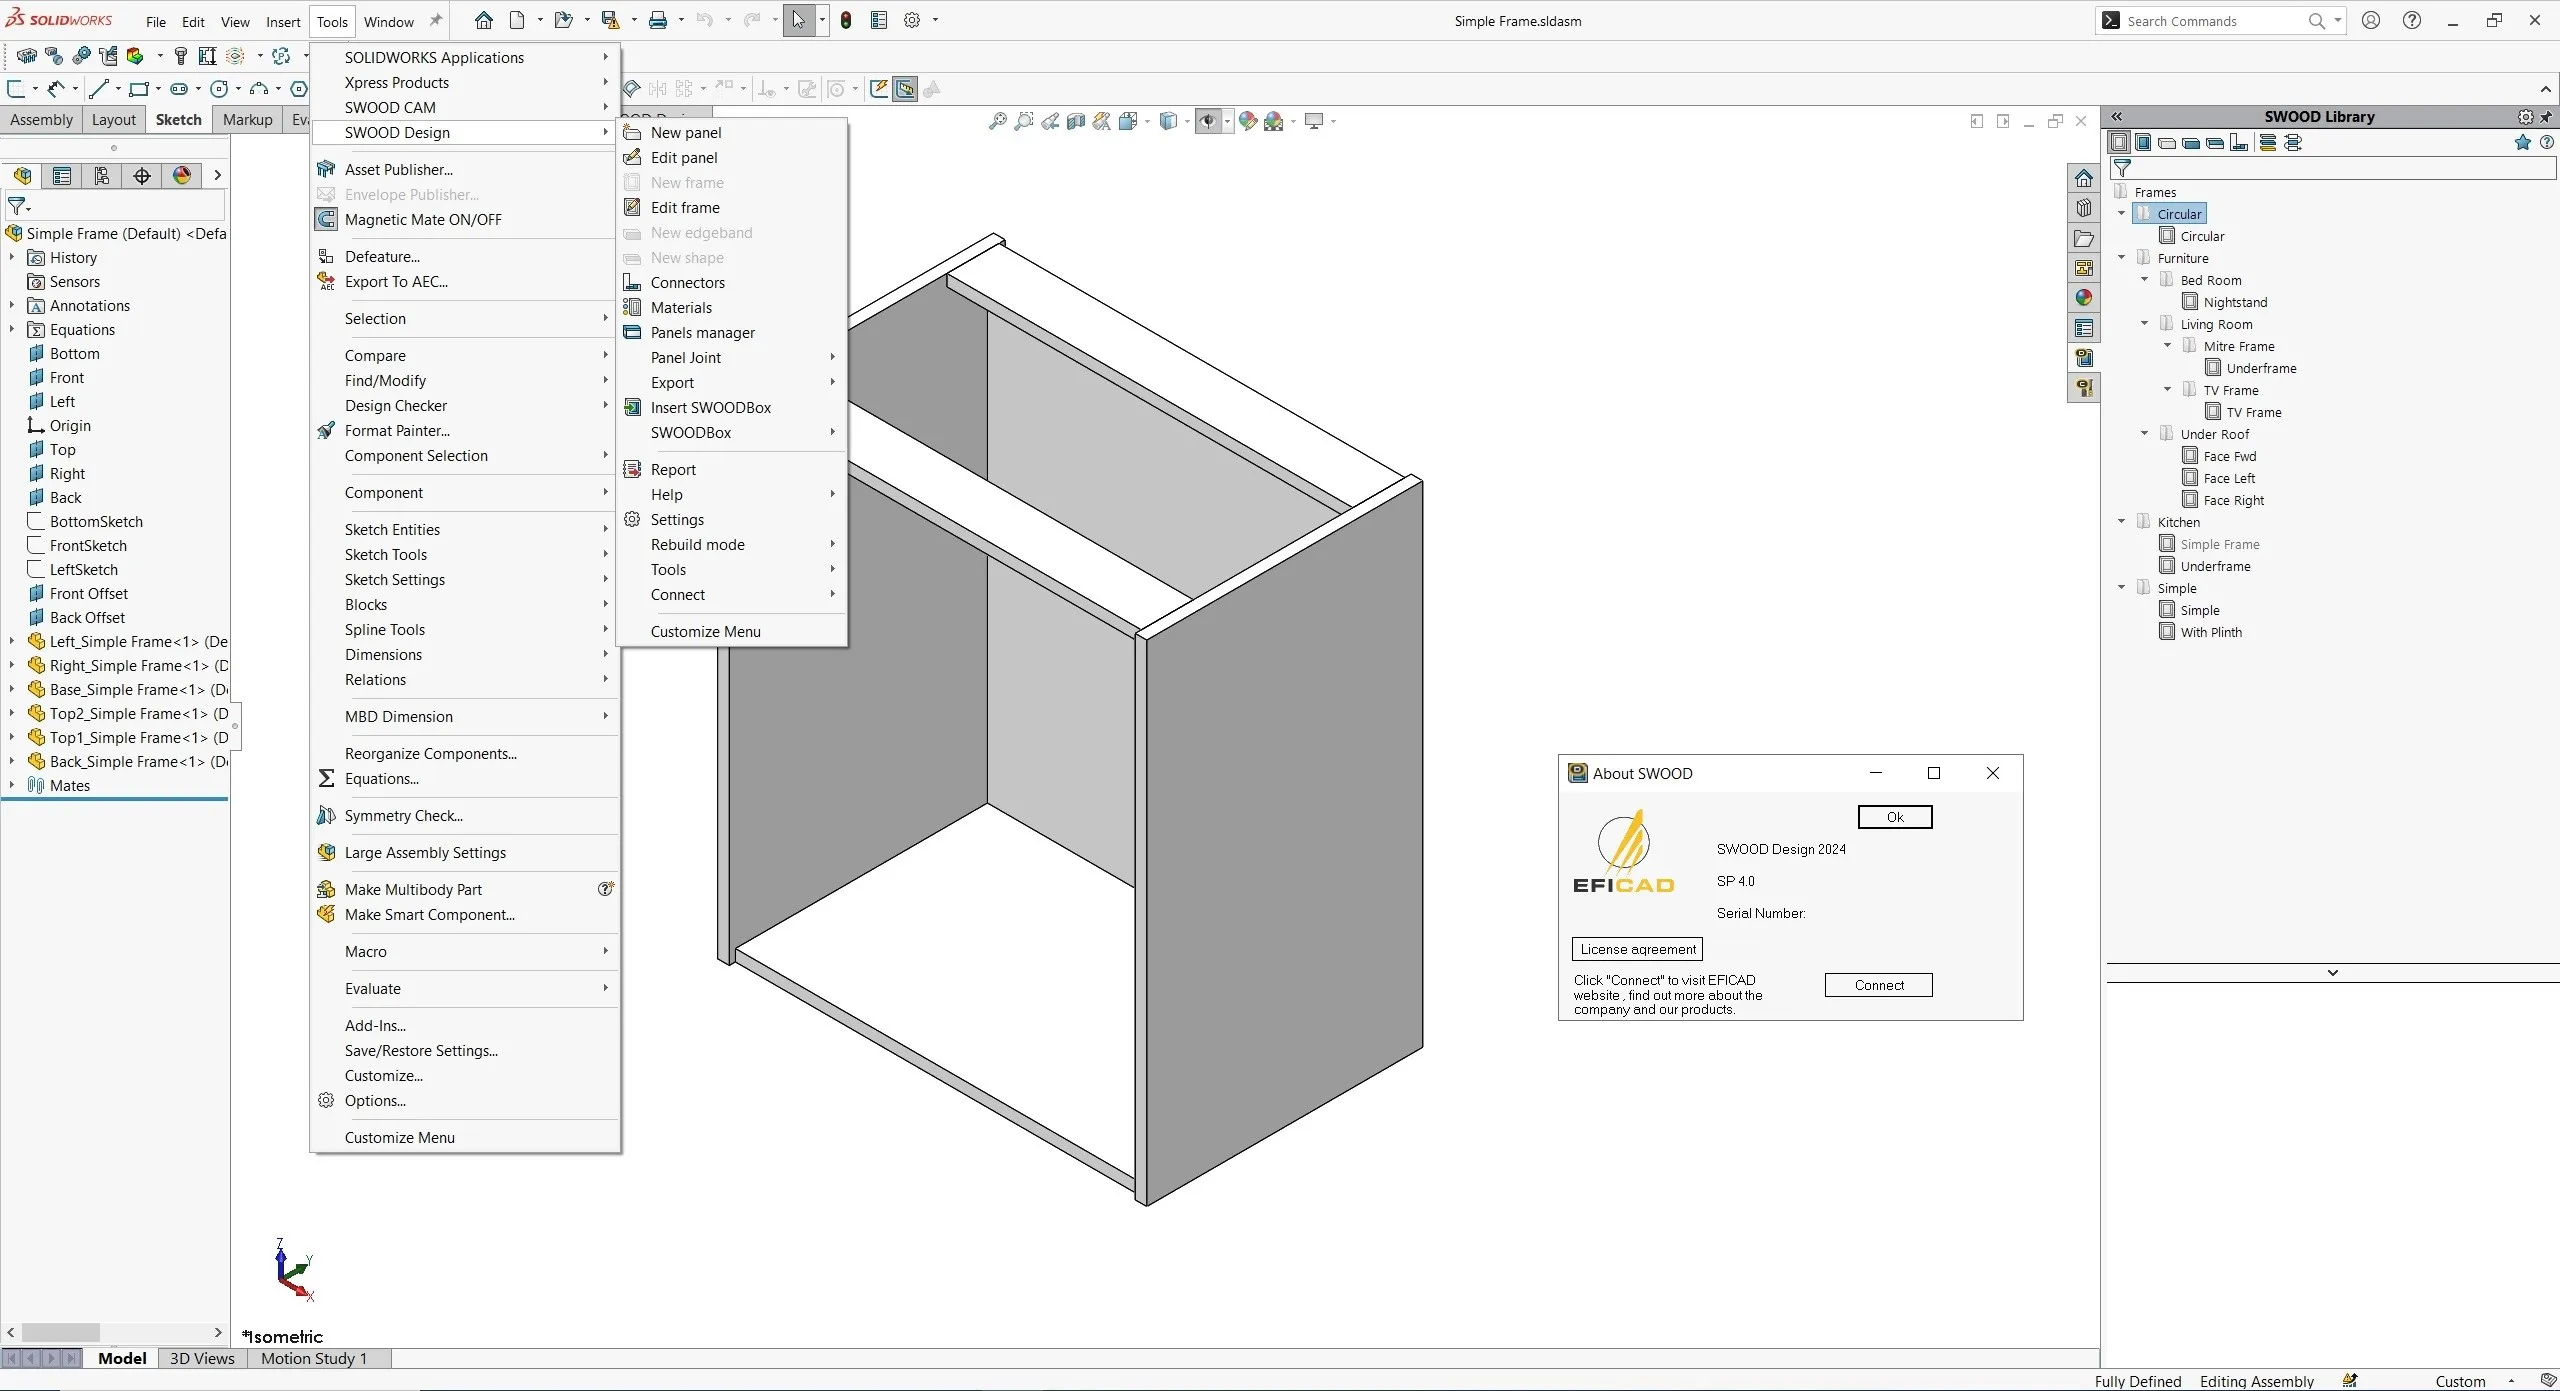Screen dimensions: 2560x1391
Task: Click the New document icon
Action: tap(517, 20)
